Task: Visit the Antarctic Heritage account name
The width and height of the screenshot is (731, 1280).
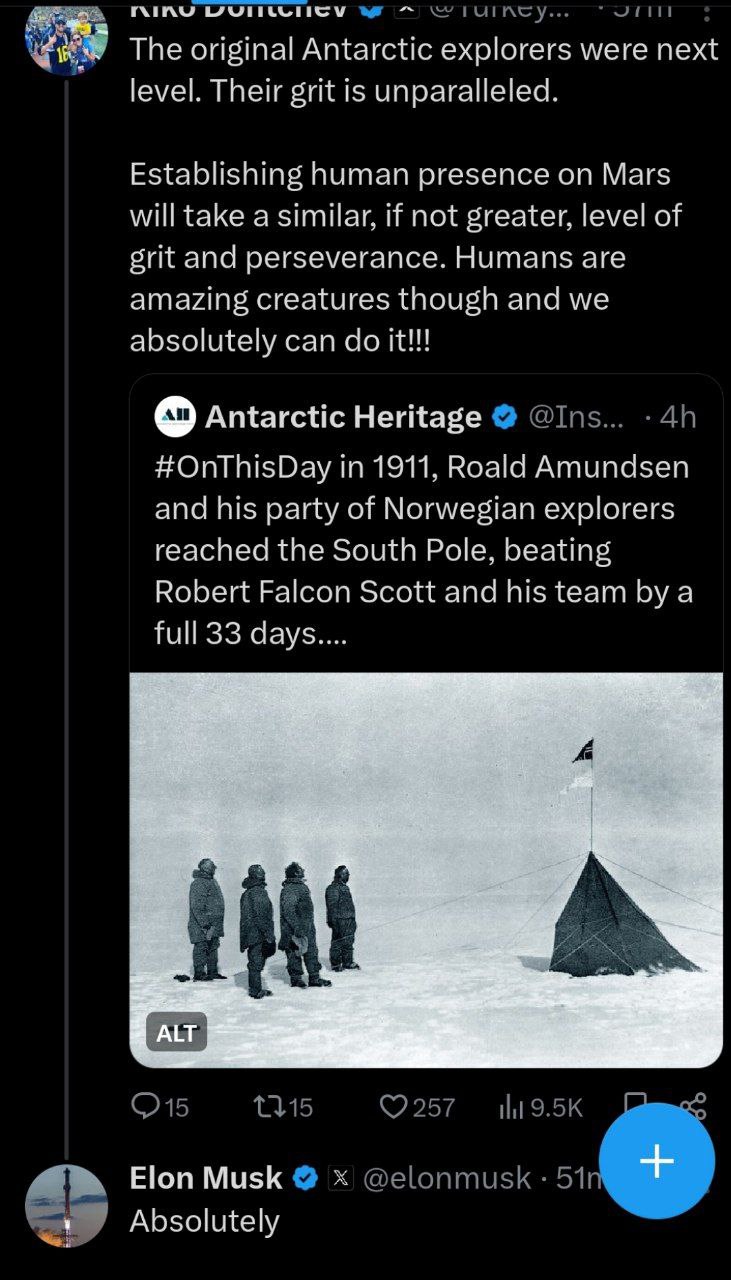Action: pos(343,417)
